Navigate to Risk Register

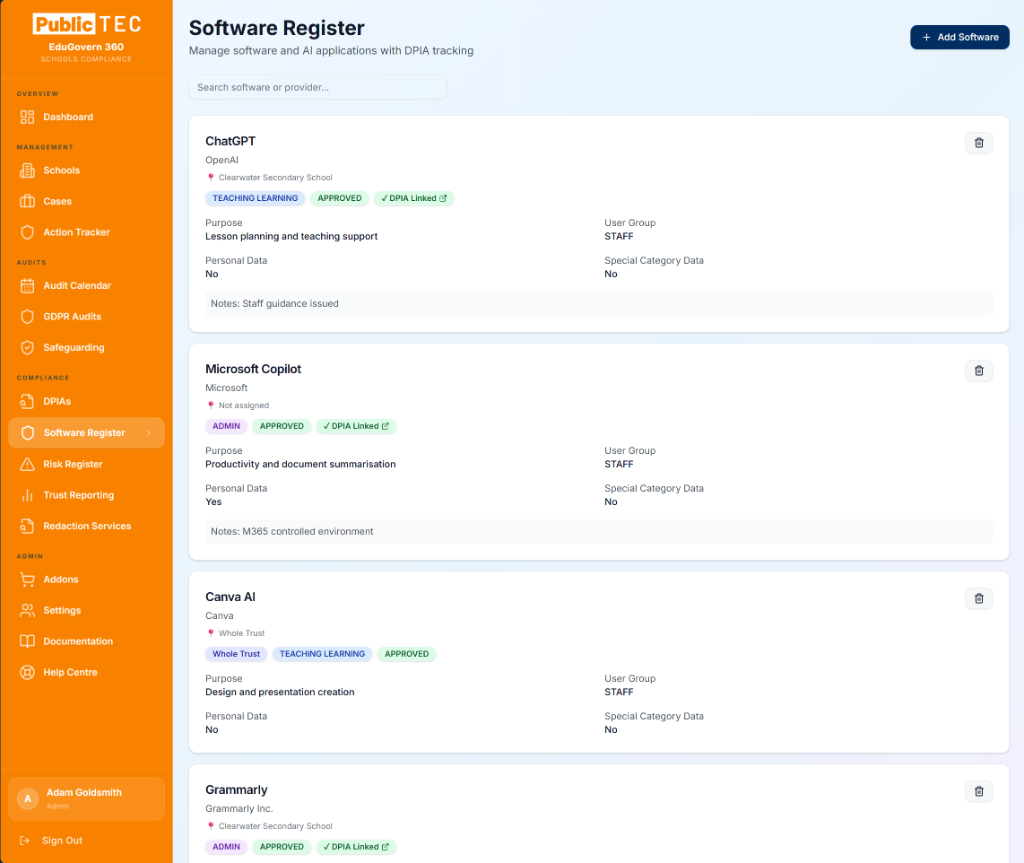[x=86, y=464]
